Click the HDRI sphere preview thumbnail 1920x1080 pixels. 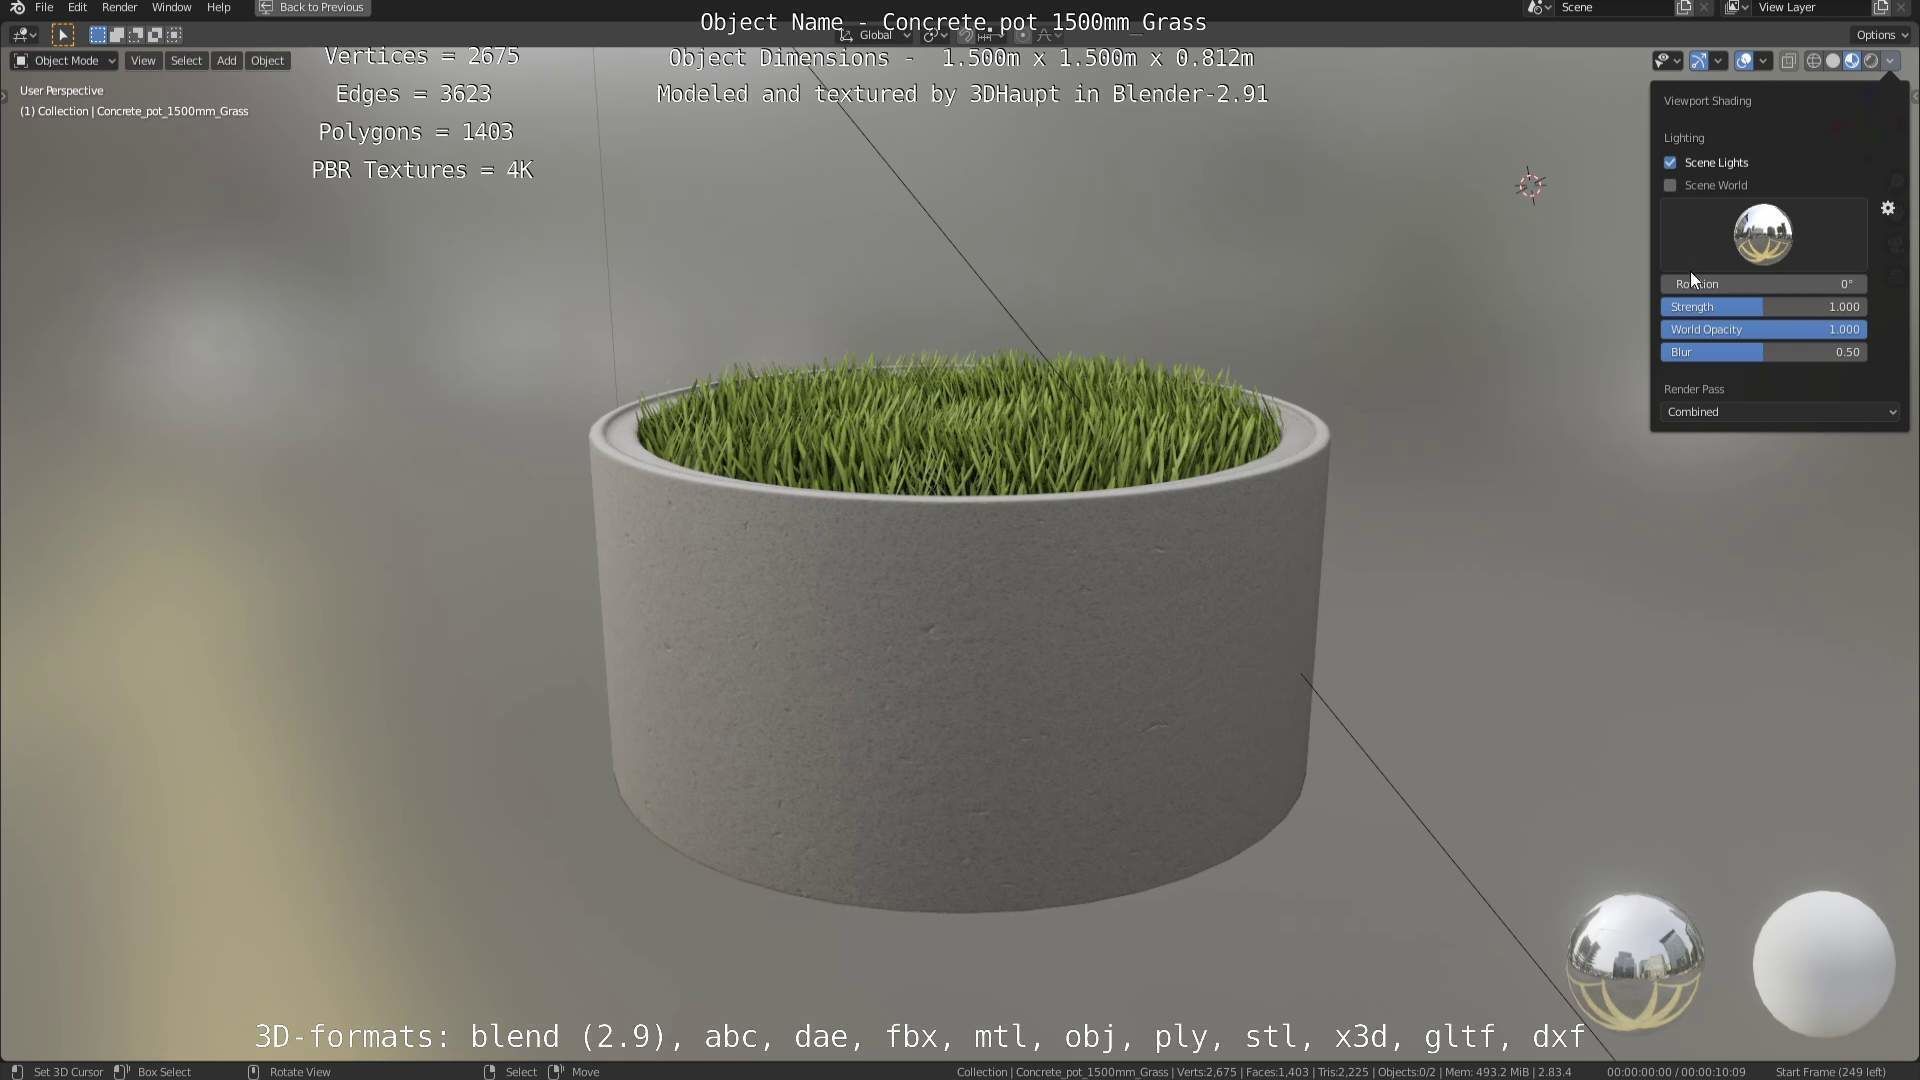click(1763, 234)
